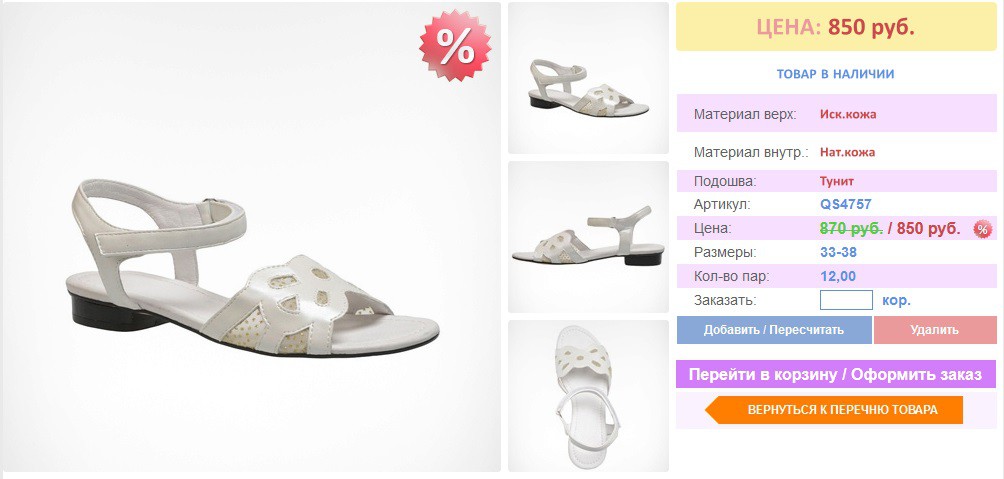Click the Удалить button

pyautogui.click(x=935, y=330)
